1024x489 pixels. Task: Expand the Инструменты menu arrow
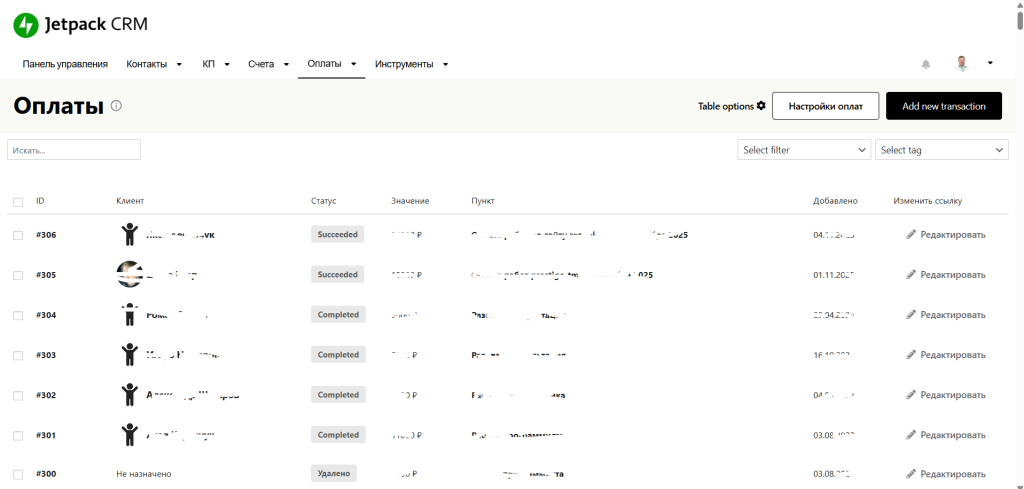point(445,65)
